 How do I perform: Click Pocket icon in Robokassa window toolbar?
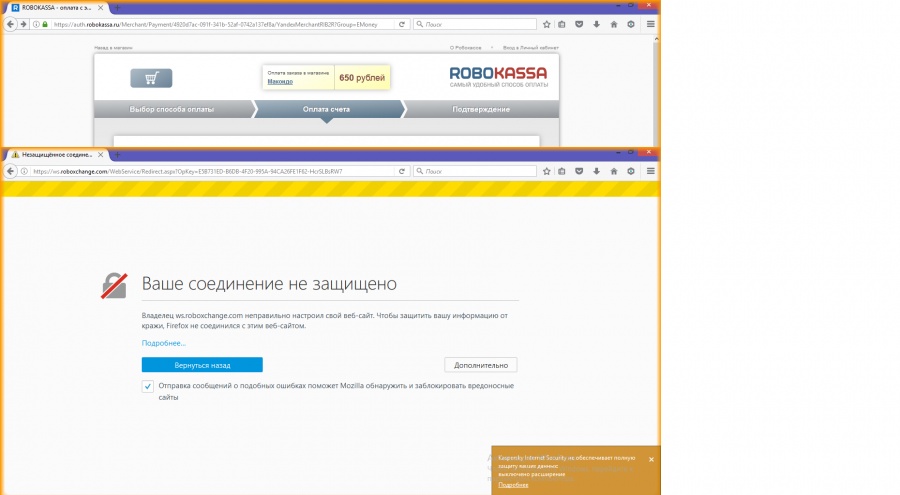click(579, 24)
